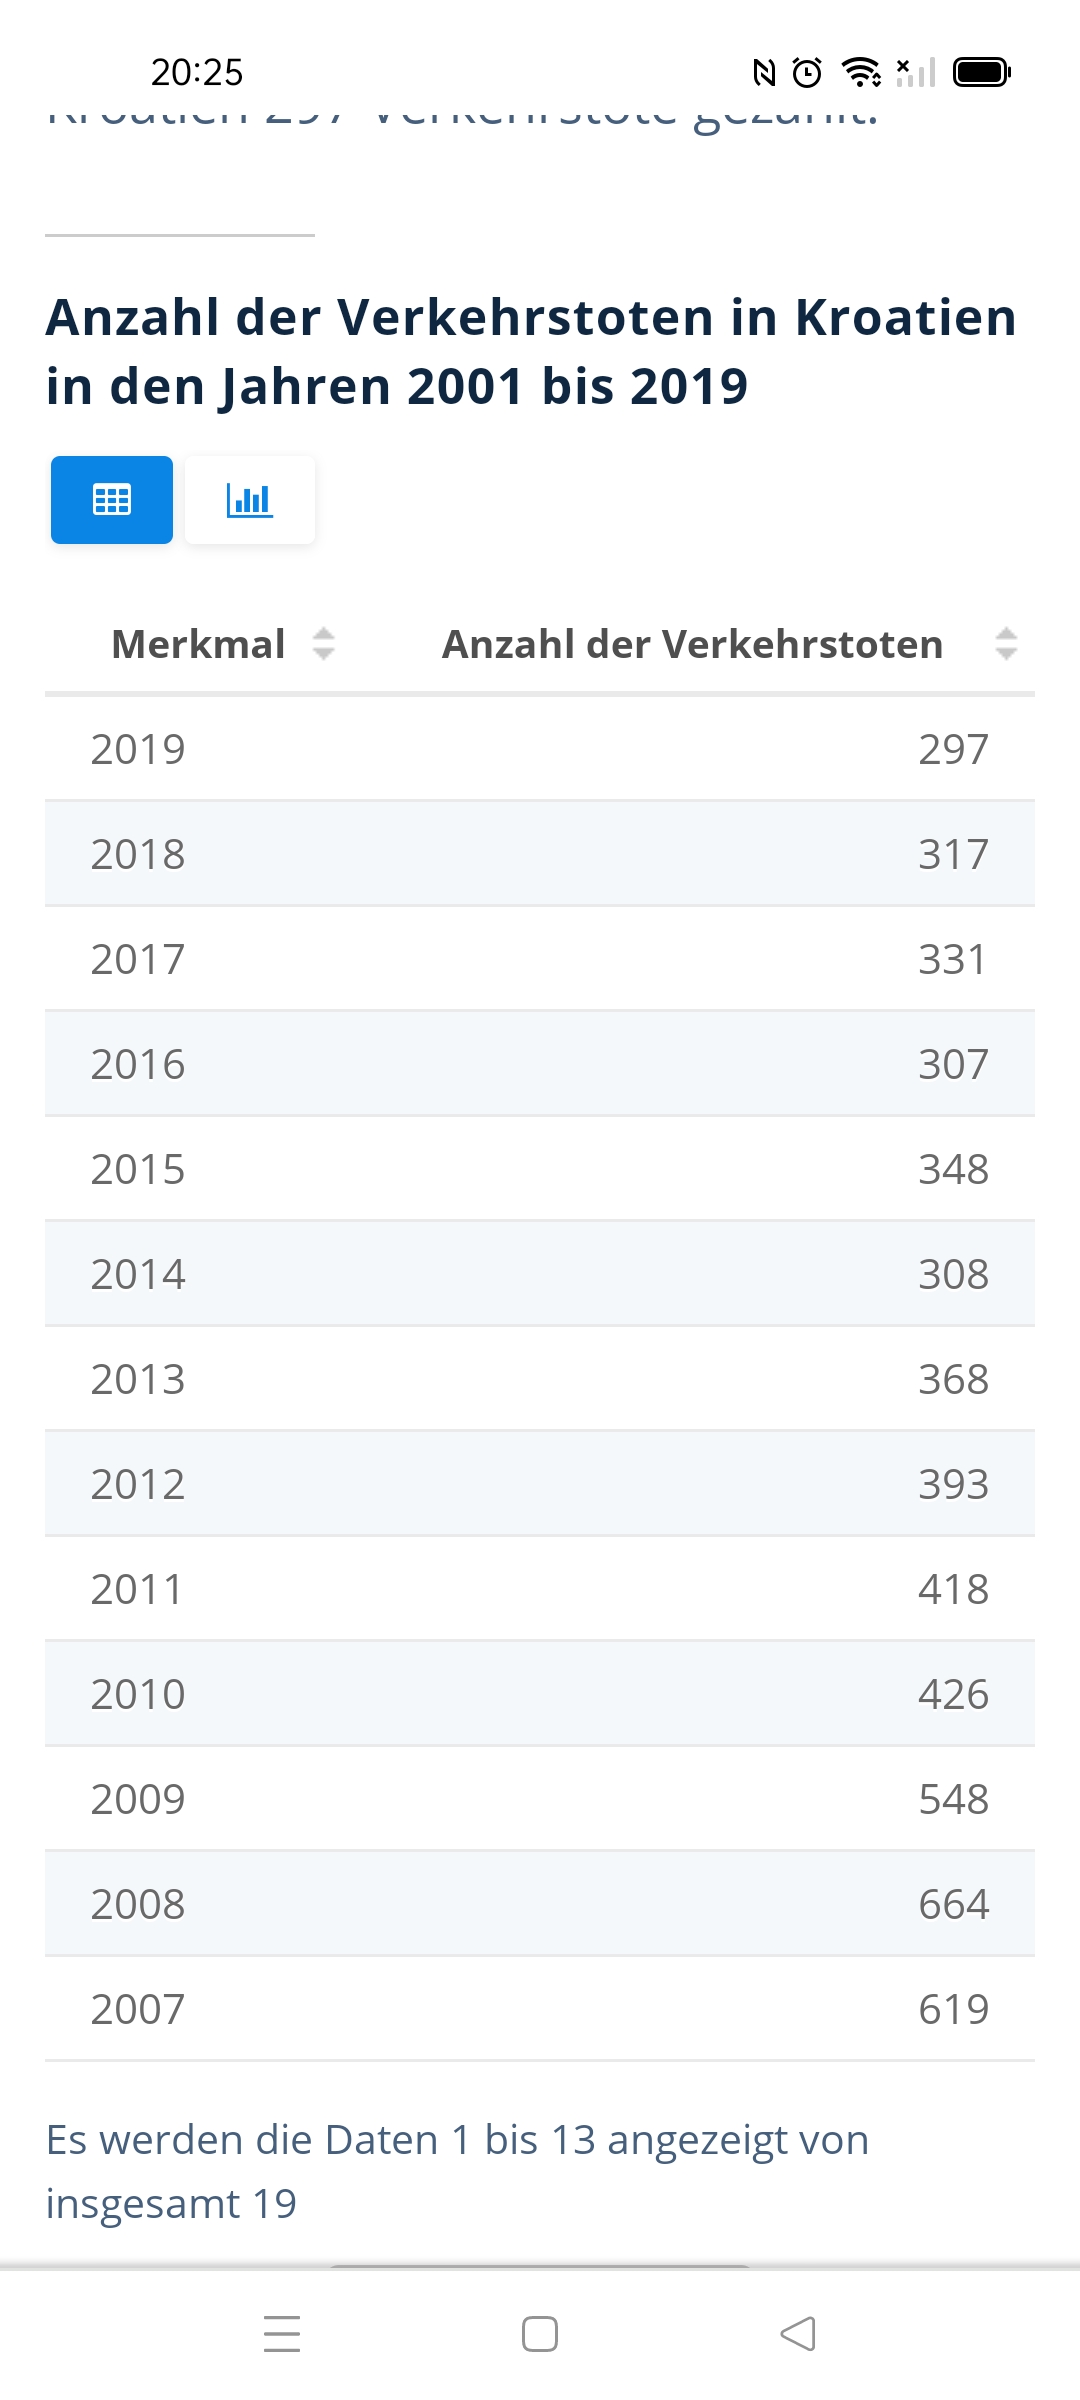This screenshot has height=2400, width=1080.
Task: Tap the Merkmal column header
Action: pos(198,644)
